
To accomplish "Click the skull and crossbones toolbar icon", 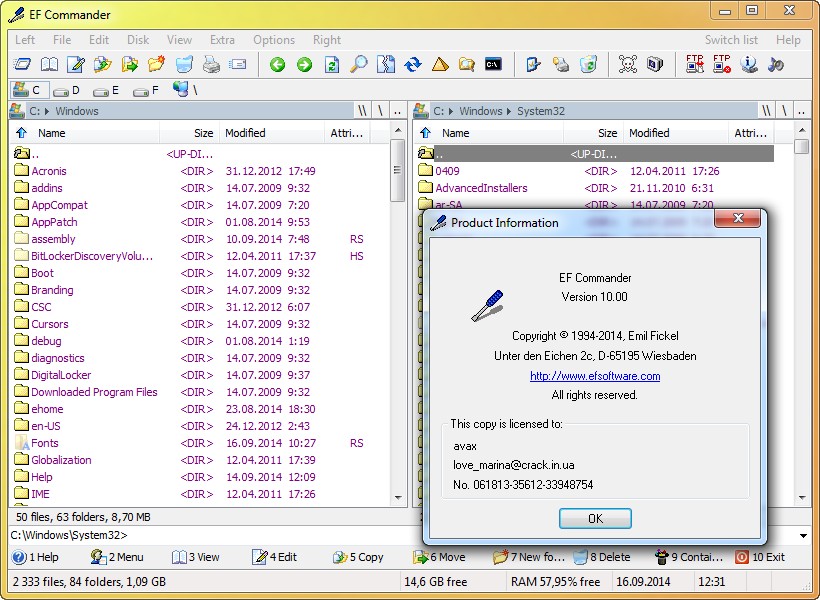I will coord(628,64).
